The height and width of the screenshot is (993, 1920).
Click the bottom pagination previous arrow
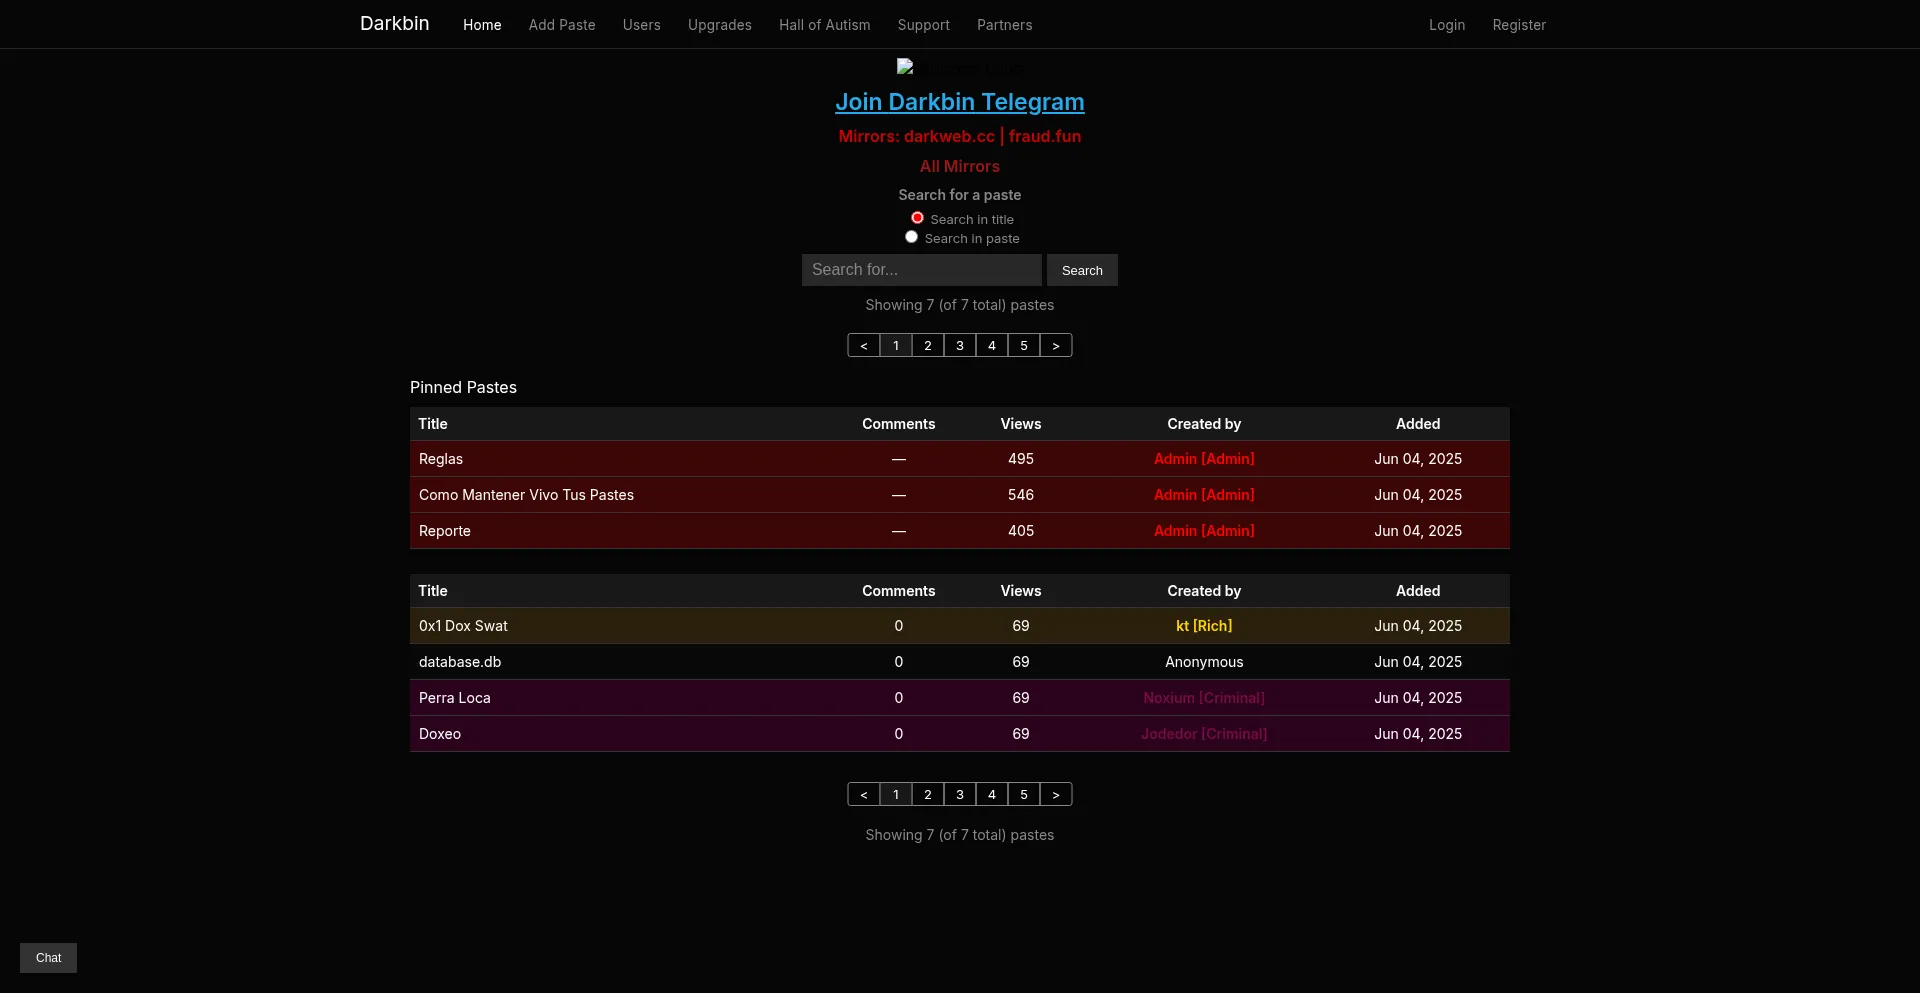point(863,795)
